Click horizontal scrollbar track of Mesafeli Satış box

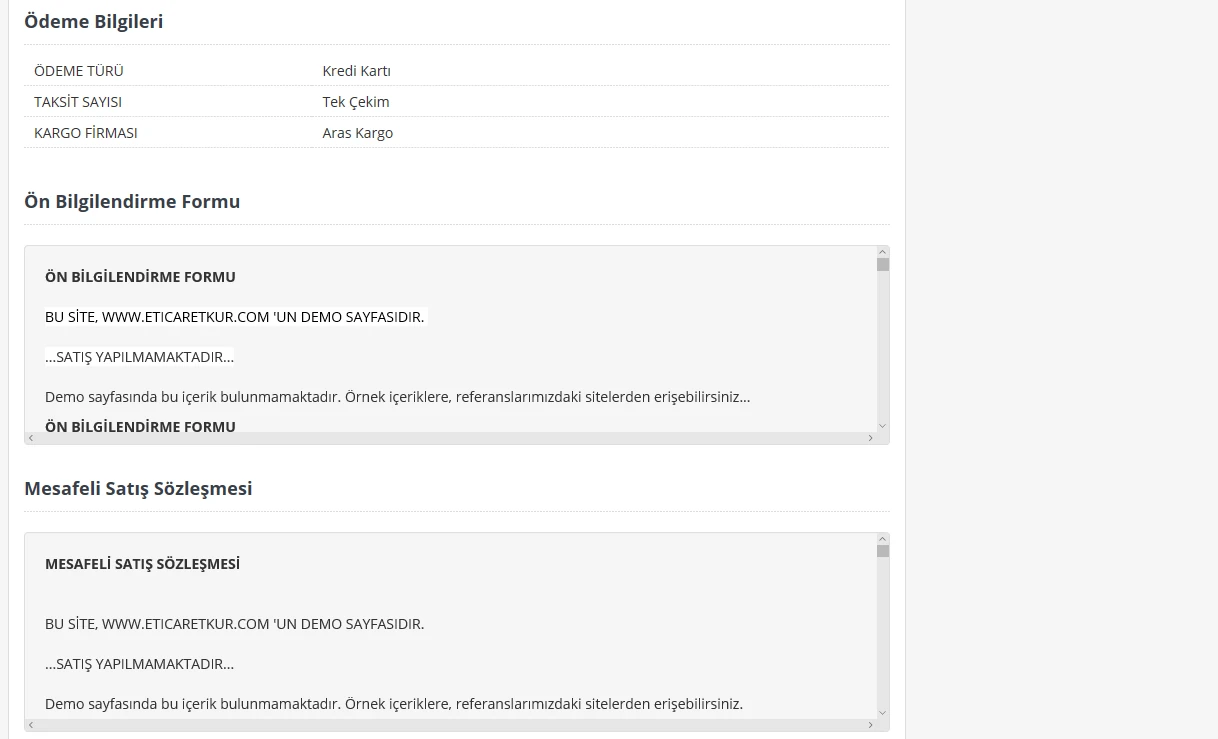pos(450,725)
